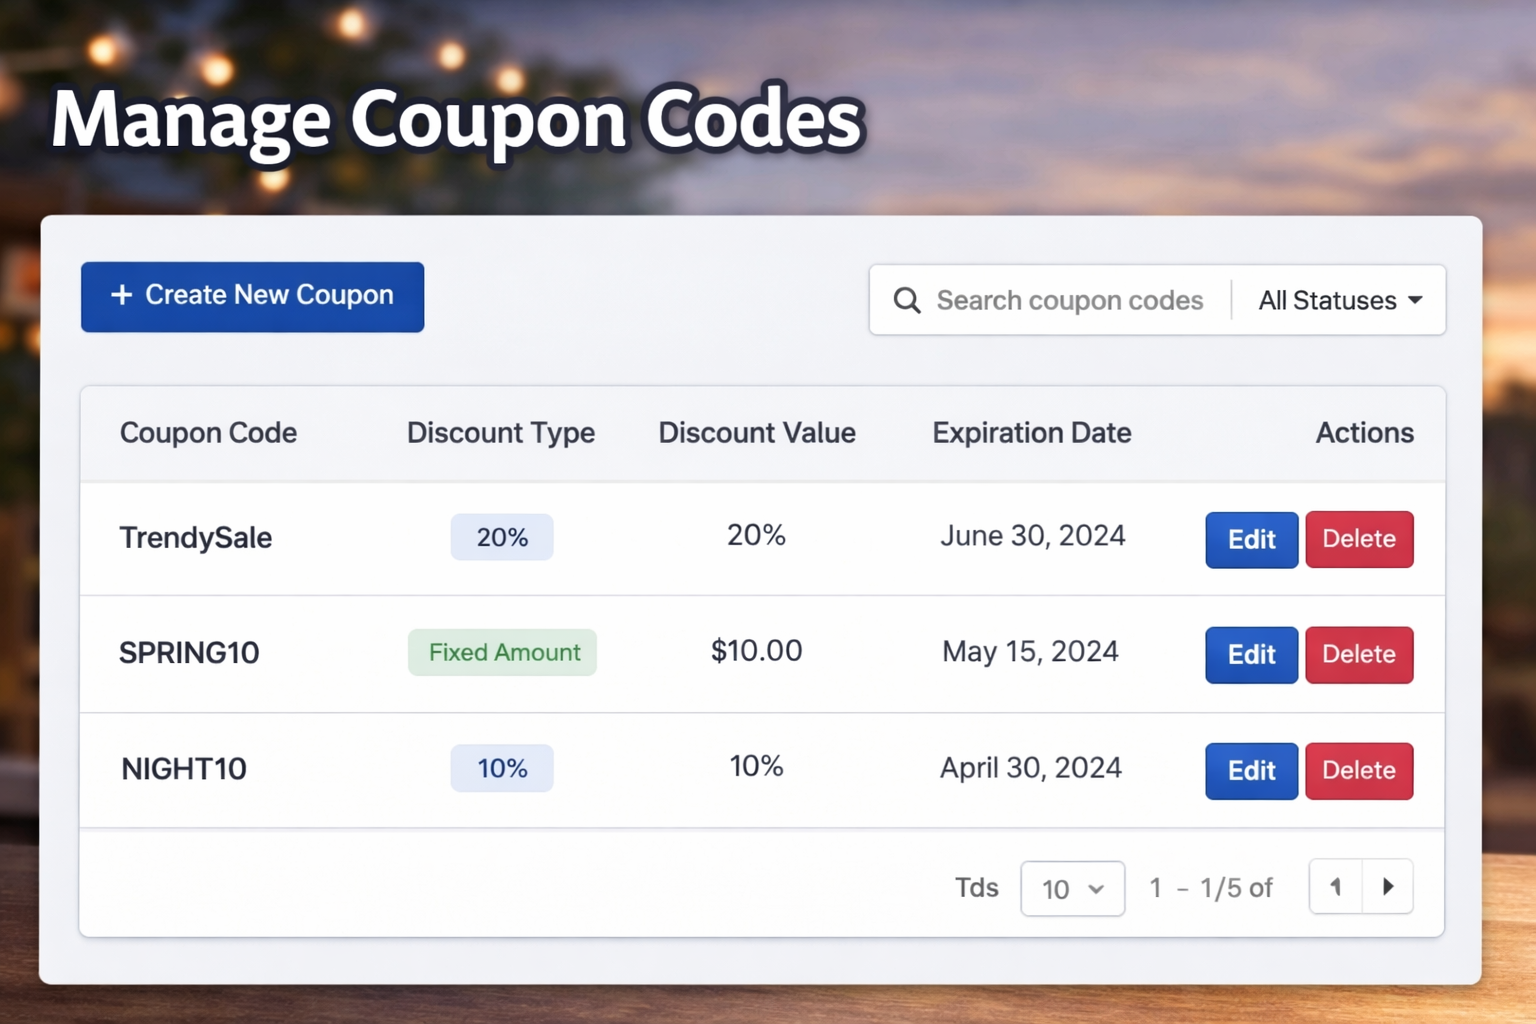Image resolution: width=1536 pixels, height=1024 pixels.
Task: Select the 20% discount type badge
Action: pyautogui.click(x=502, y=538)
